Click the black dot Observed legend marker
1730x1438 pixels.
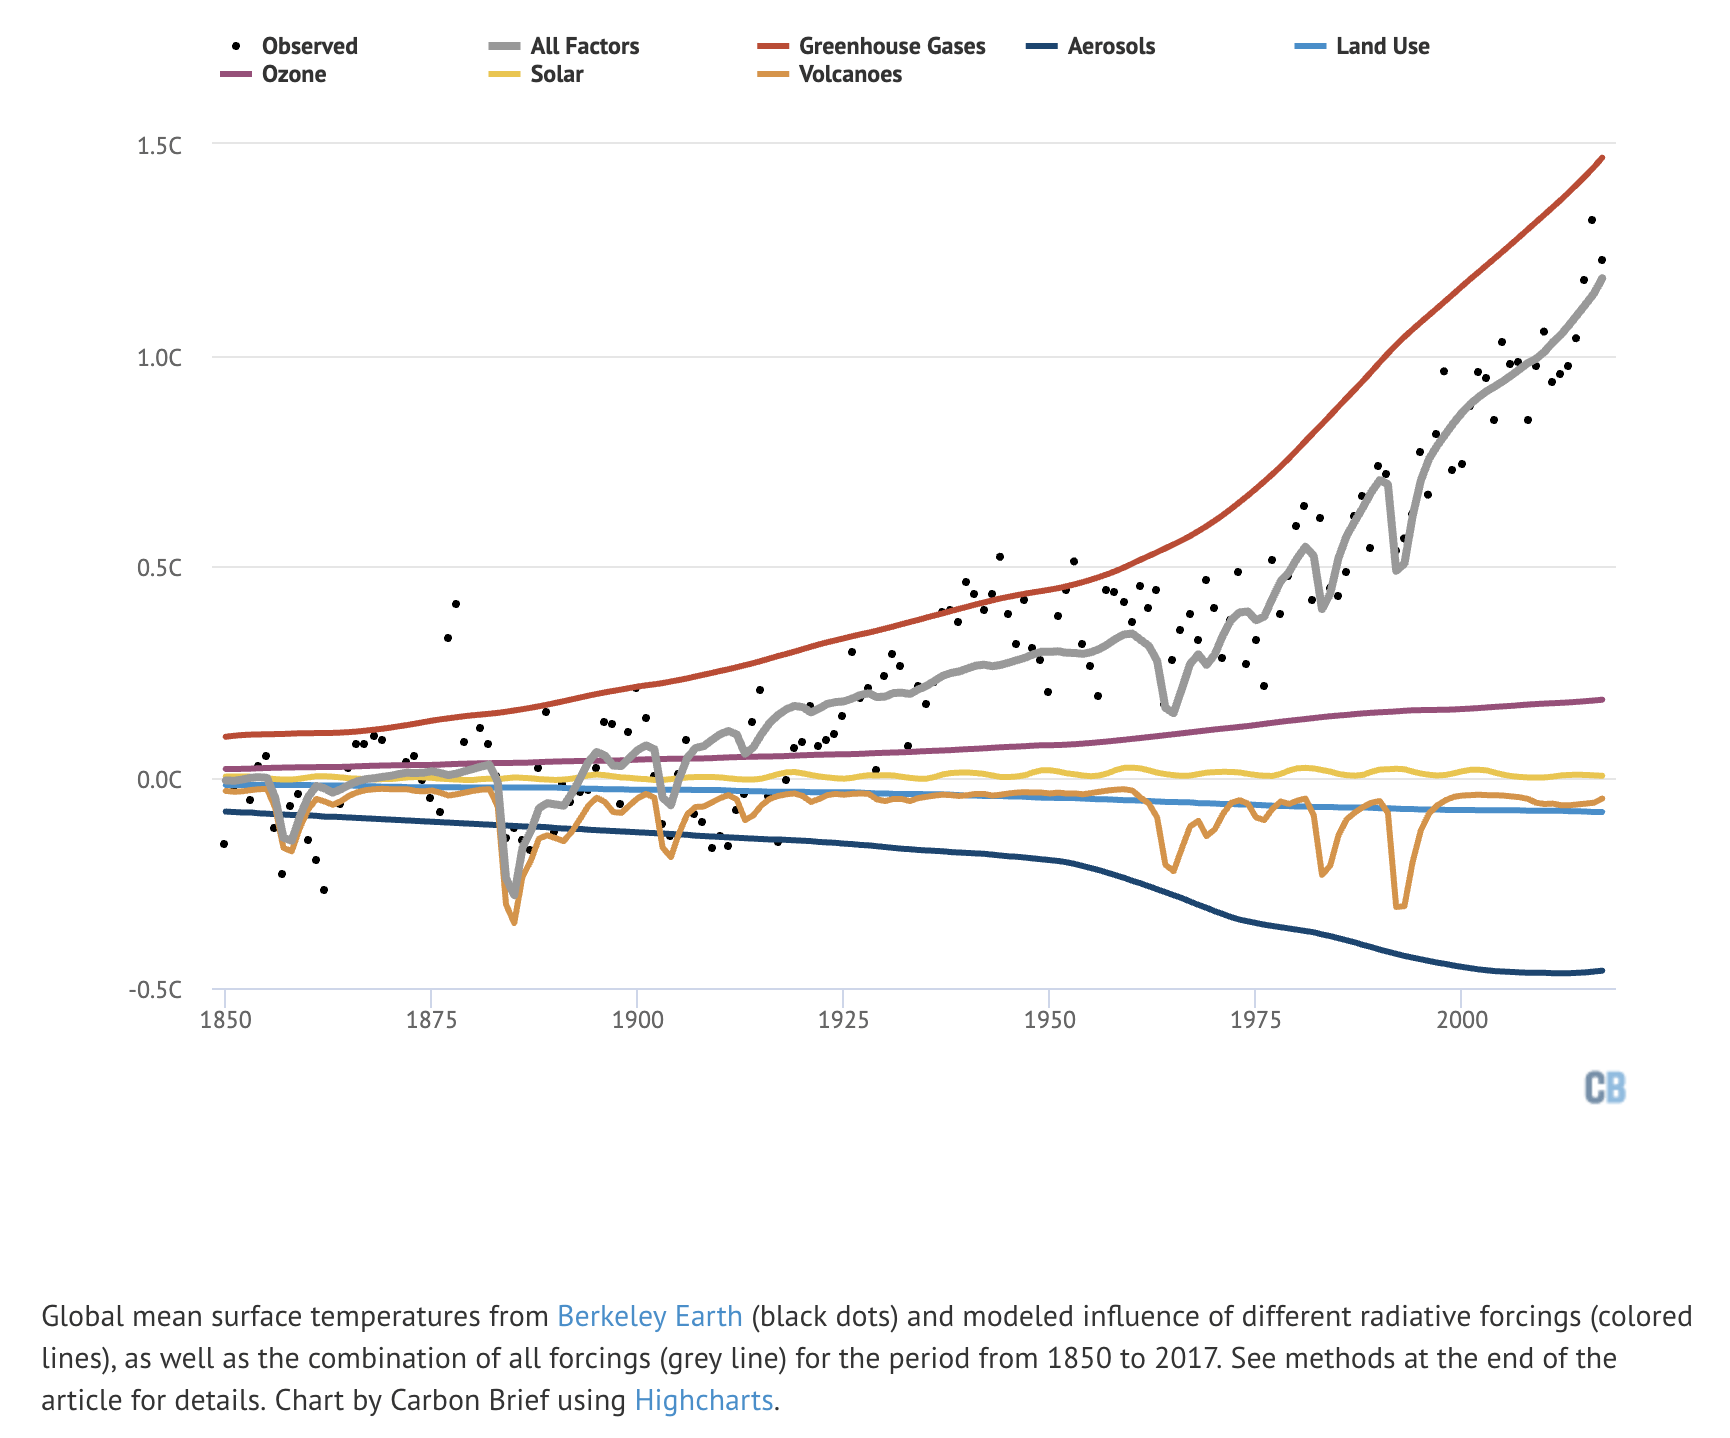(236, 46)
